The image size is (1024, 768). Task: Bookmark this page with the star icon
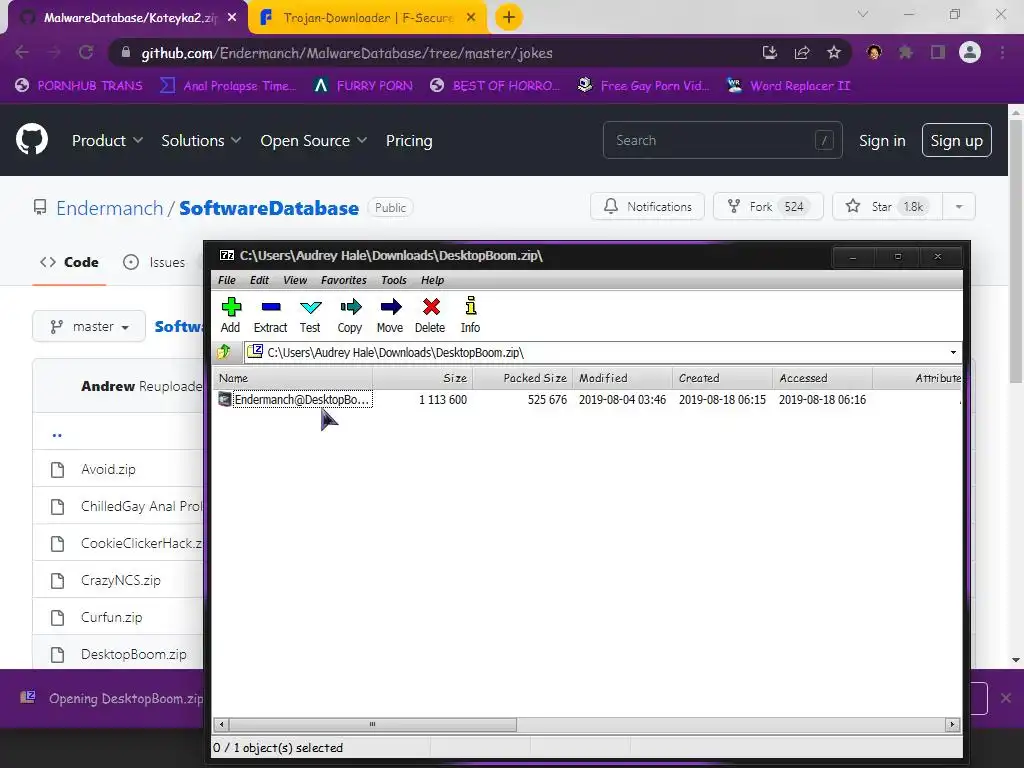833,52
